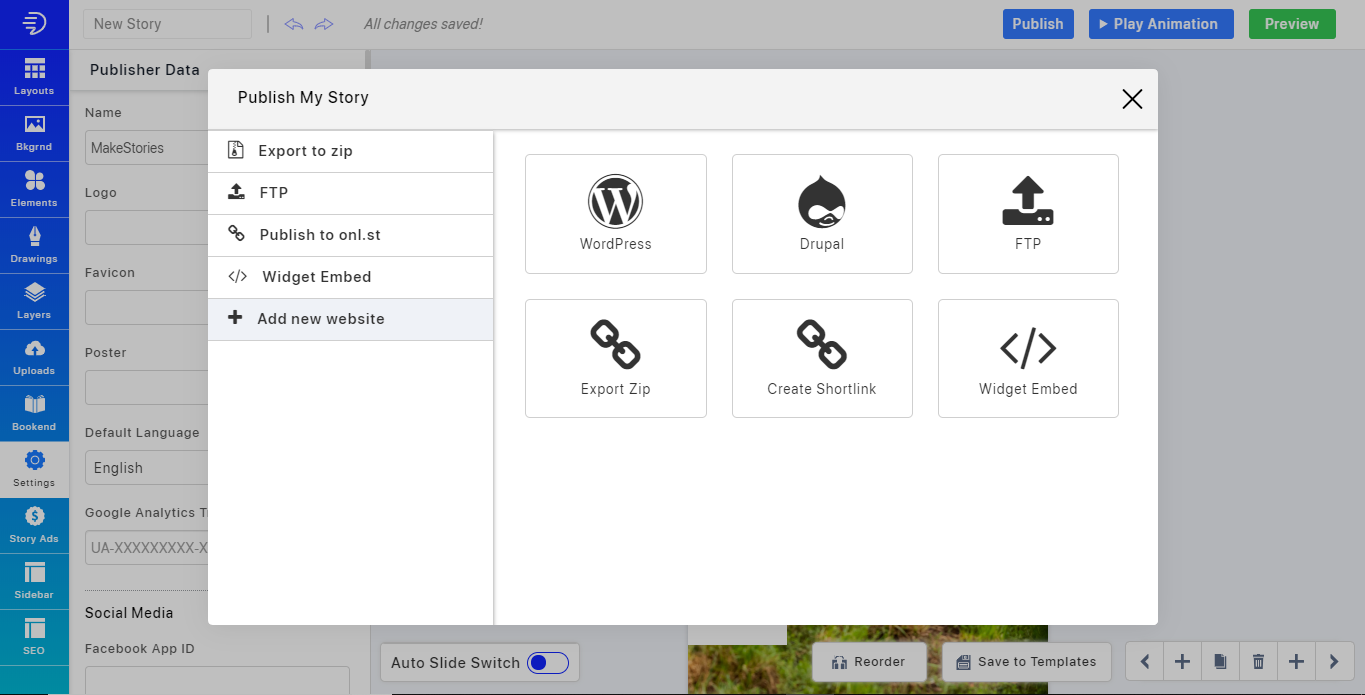Open the Elements sidebar panel

pyautogui.click(x=34, y=189)
